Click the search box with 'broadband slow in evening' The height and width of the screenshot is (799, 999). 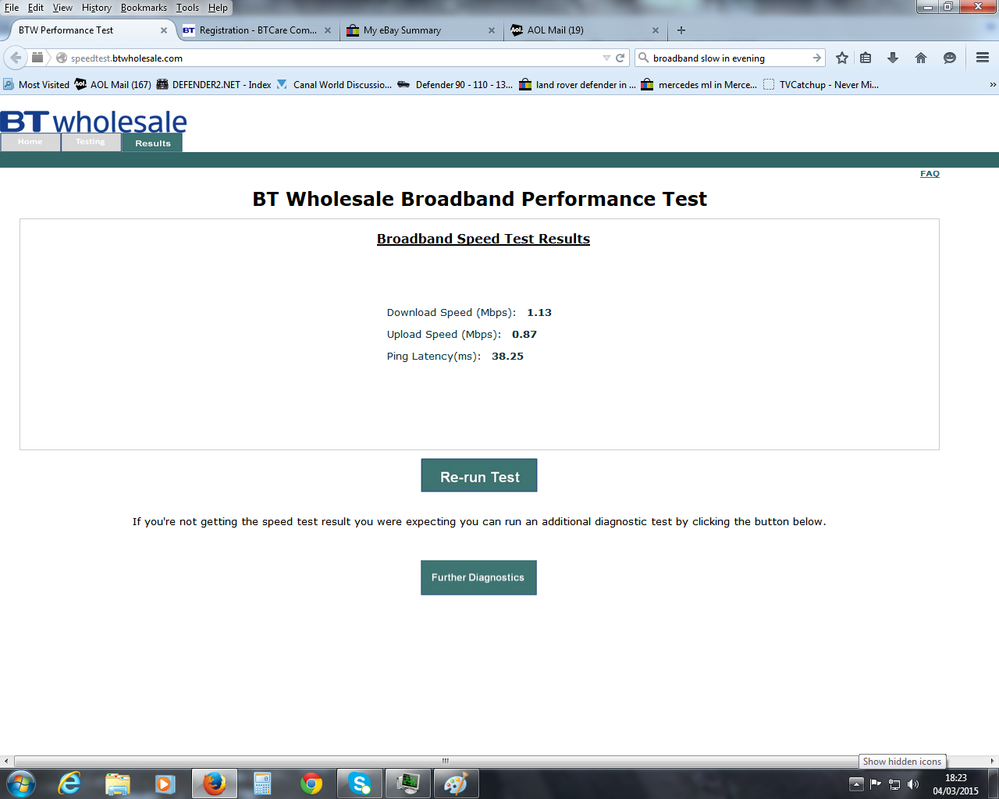click(729, 58)
